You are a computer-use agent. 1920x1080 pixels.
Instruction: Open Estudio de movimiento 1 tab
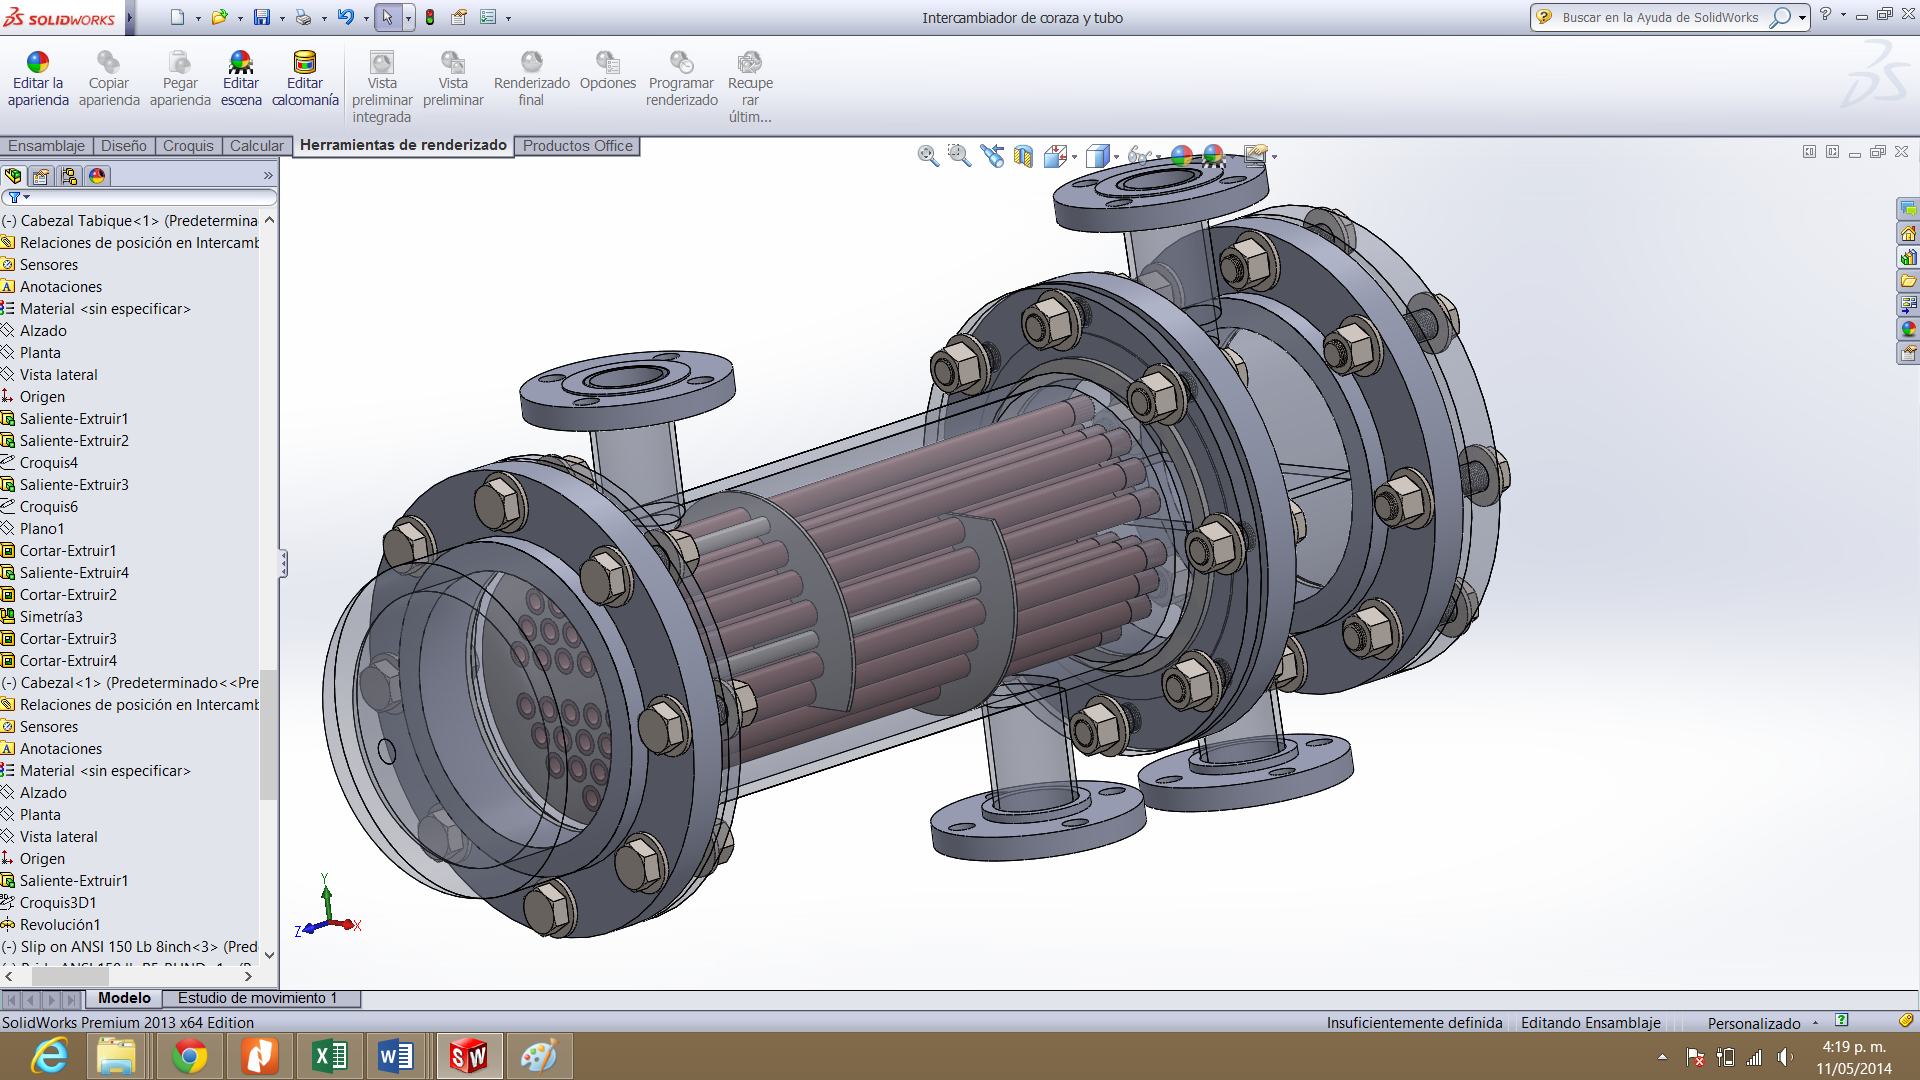[257, 998]
